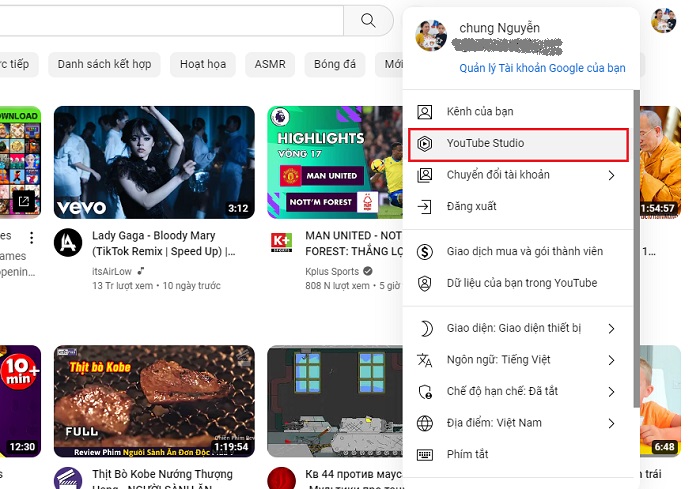The height and width of the screenshot is (489, 700).
Task: Select Kênh của bạn menu item
Action: coord(480,112)
